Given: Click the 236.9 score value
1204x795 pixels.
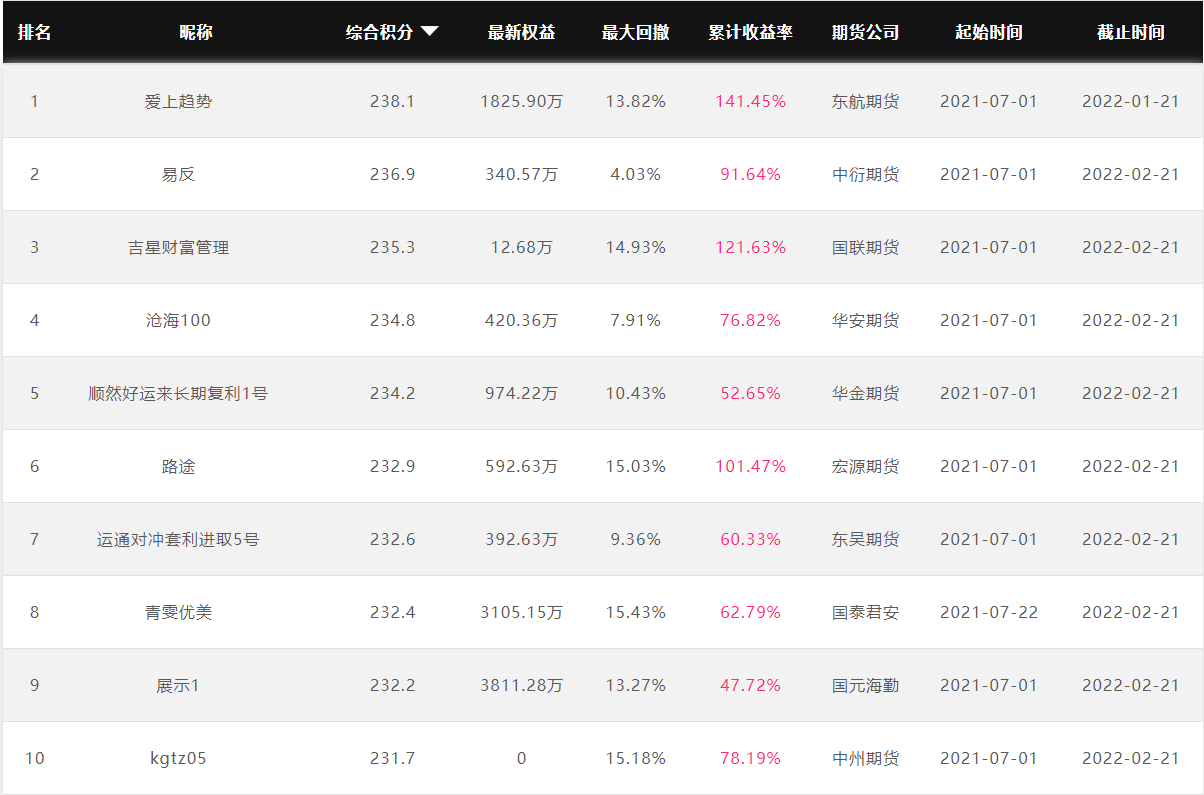Looking at the screenshot, I should point(392,174).
